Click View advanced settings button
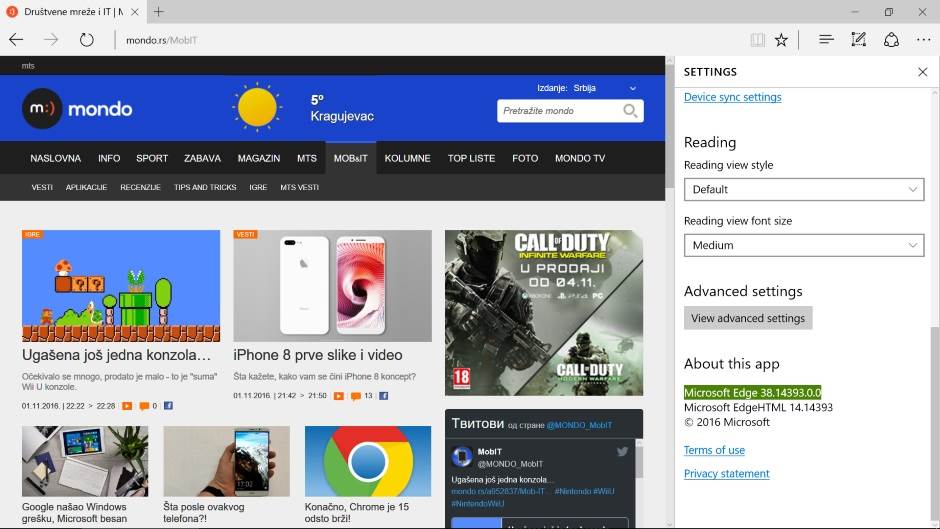This screenshot has width=940, height=529. coord(748,318)
